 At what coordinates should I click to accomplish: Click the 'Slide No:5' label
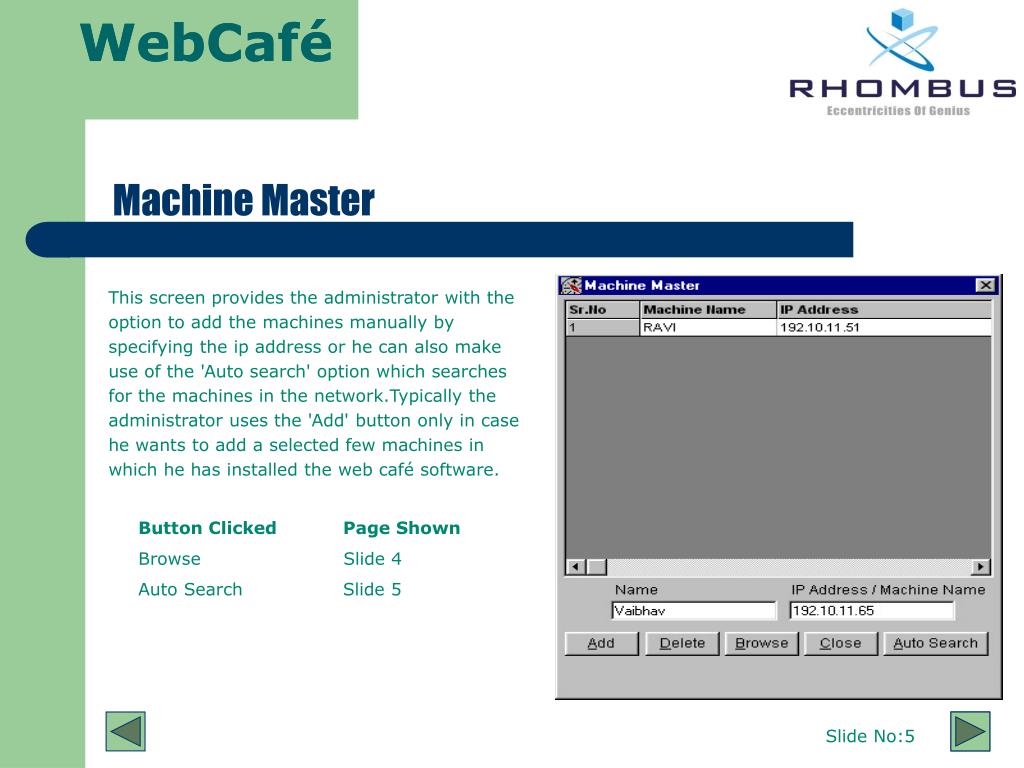(x=870, y=737)
